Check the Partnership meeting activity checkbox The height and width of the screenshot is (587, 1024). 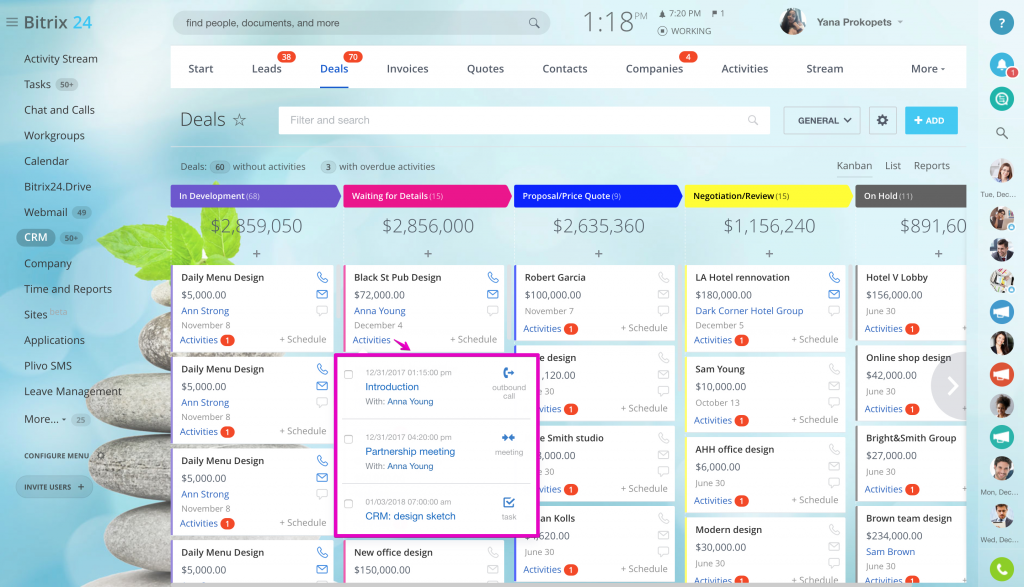tap(348, 439)
